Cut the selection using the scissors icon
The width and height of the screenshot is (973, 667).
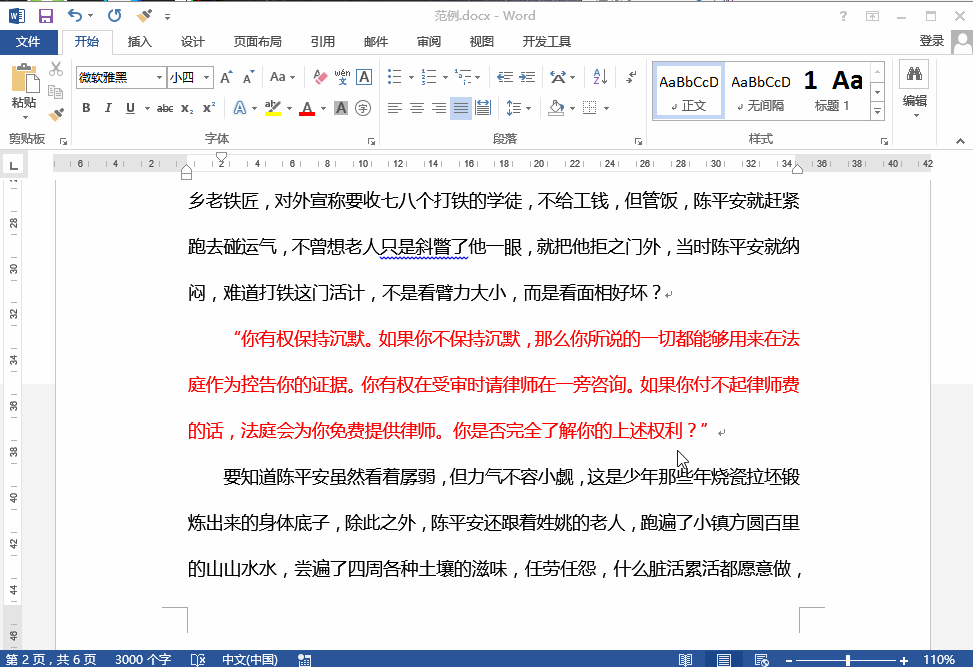[56, 68]
